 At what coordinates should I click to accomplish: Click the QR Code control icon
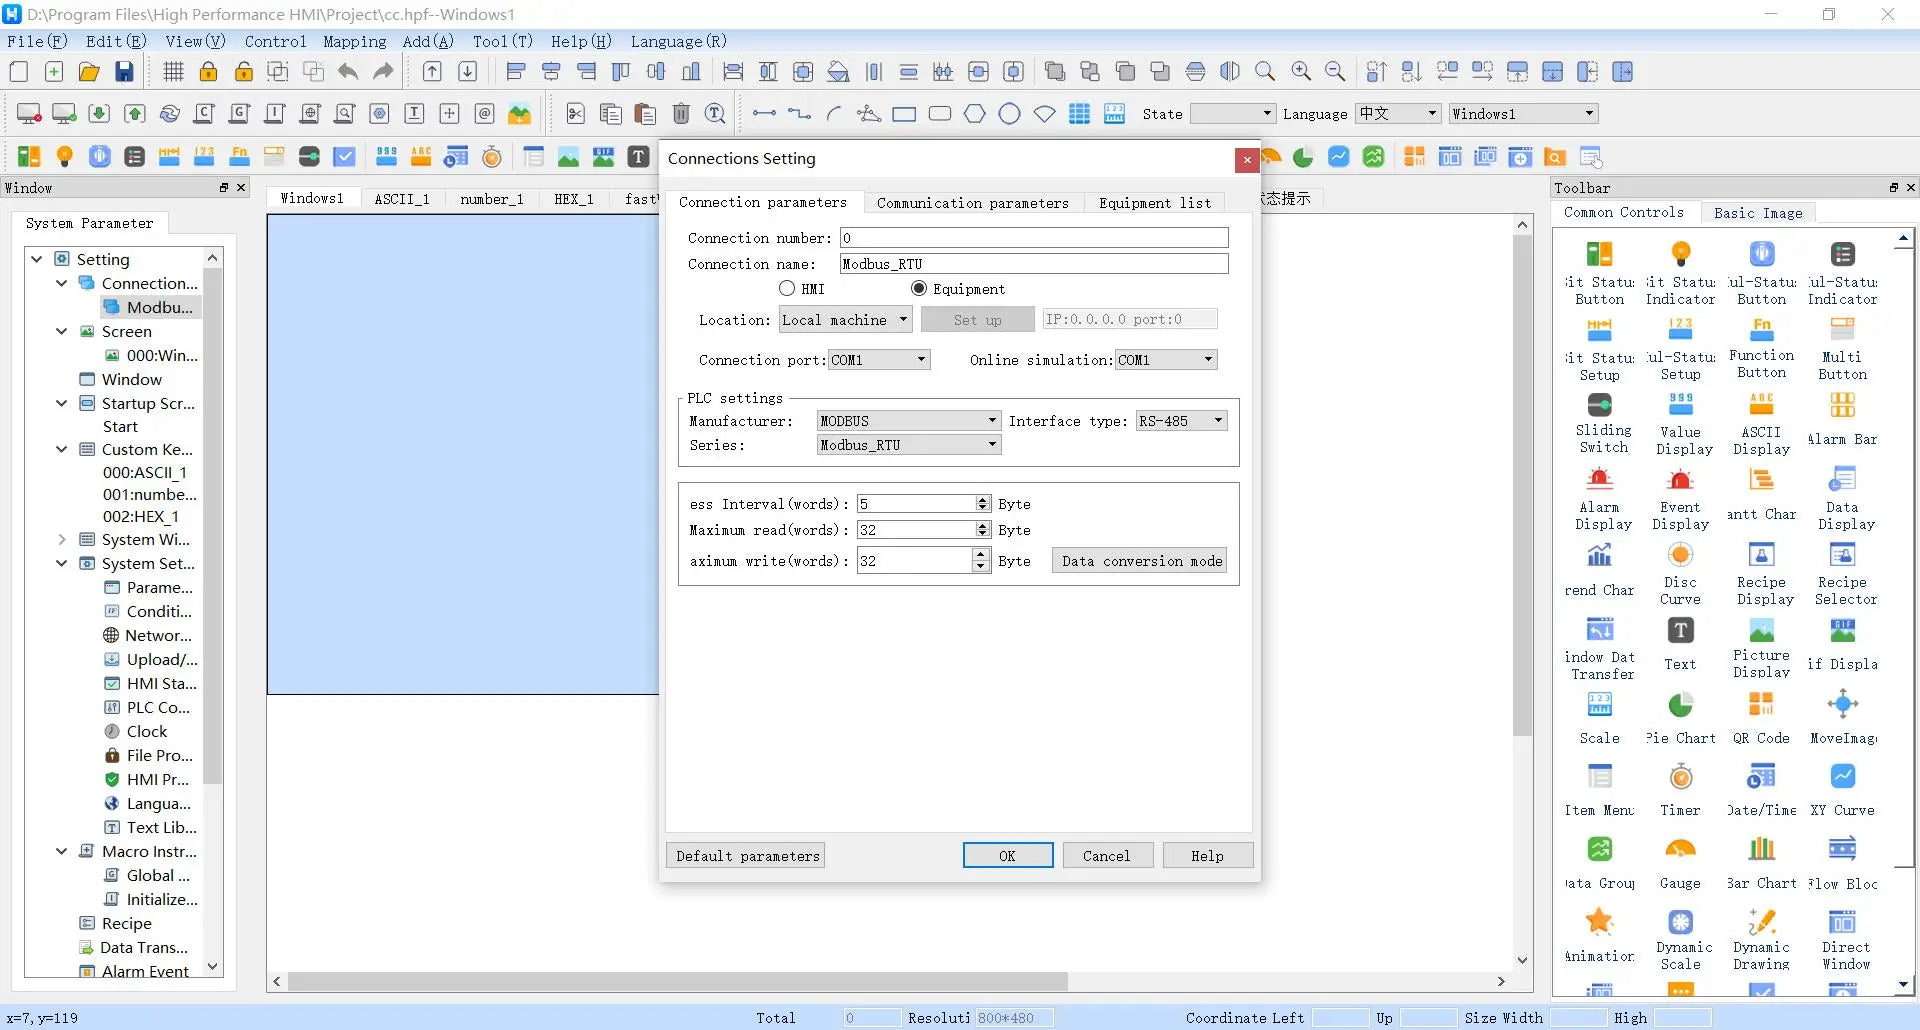pos(1761,705)
